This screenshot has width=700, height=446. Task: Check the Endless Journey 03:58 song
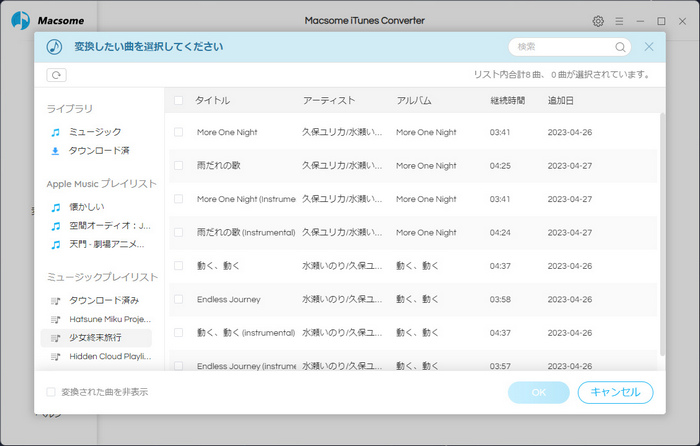178,300
